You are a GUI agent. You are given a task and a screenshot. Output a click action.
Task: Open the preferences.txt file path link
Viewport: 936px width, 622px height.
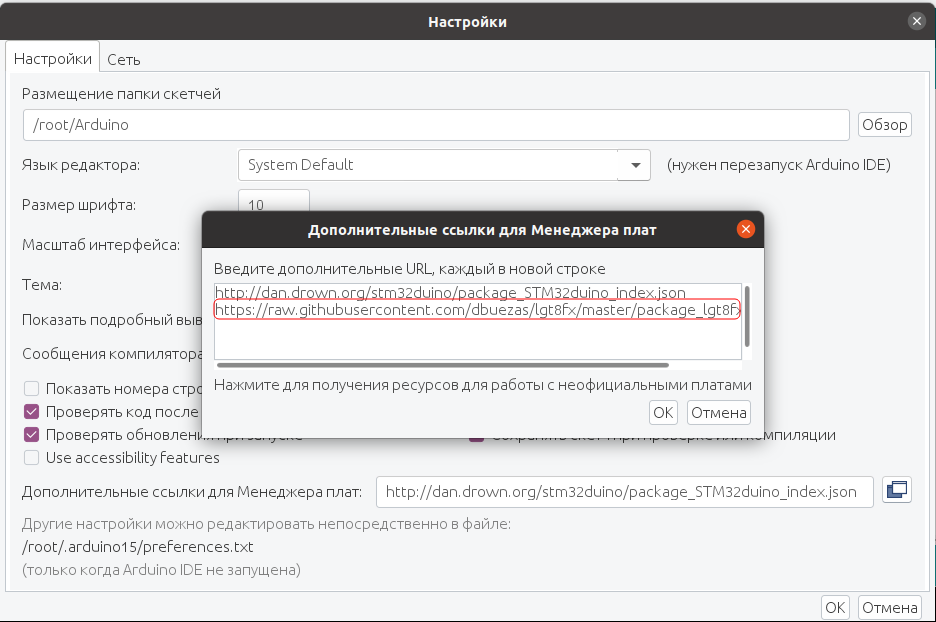point(137,547)
